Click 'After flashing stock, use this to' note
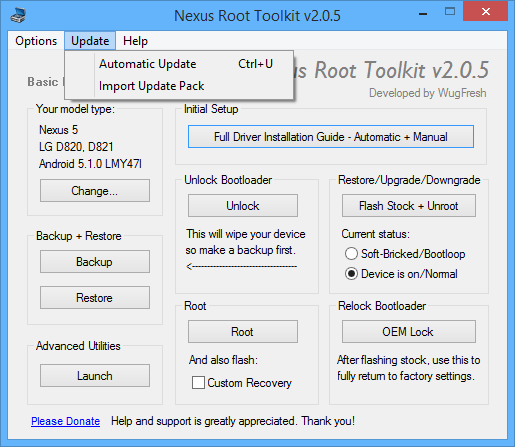The width and height of the screenshot is (515, 447). point(408,360)
